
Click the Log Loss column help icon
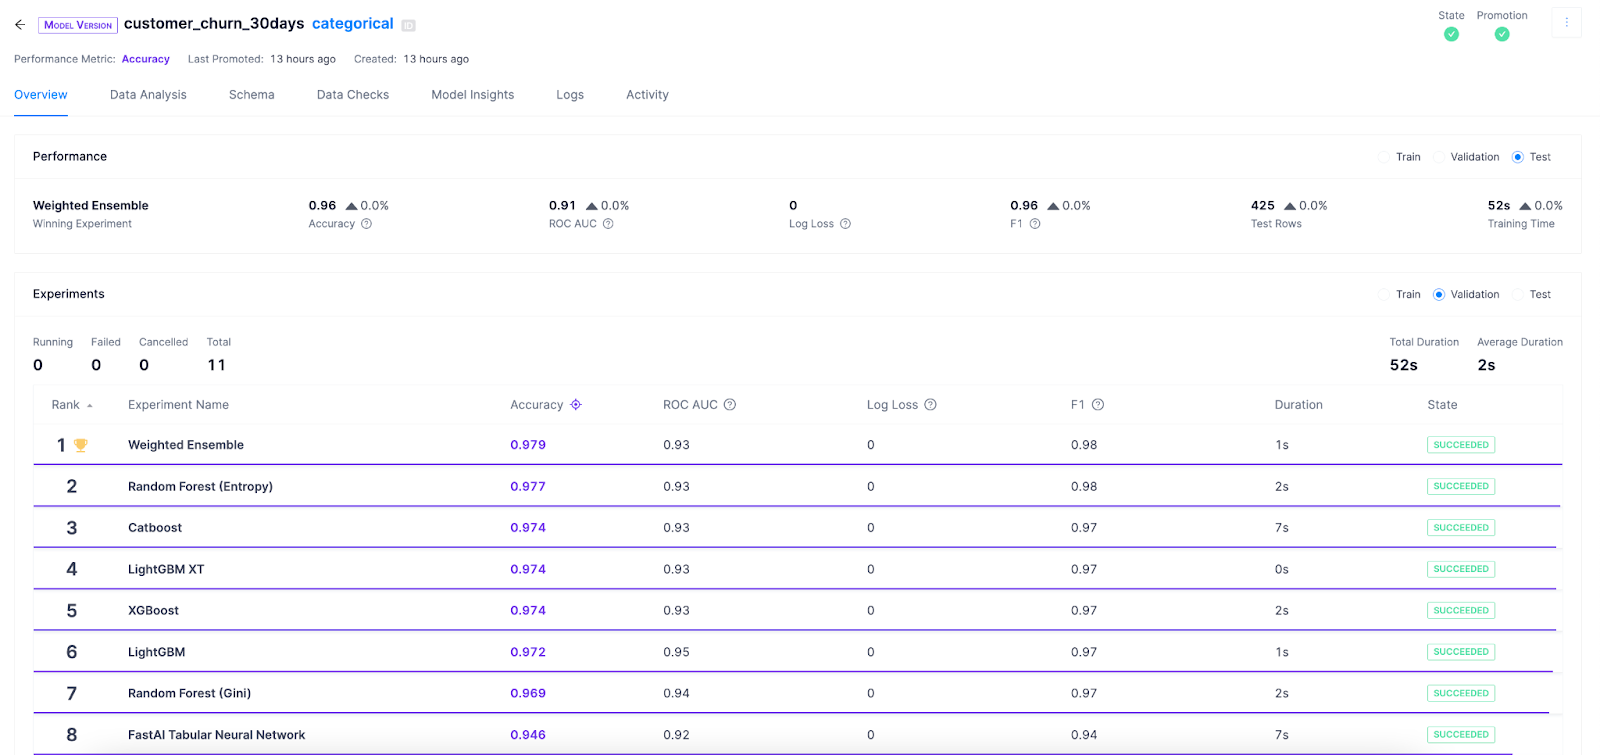click(x=930, y=405)
